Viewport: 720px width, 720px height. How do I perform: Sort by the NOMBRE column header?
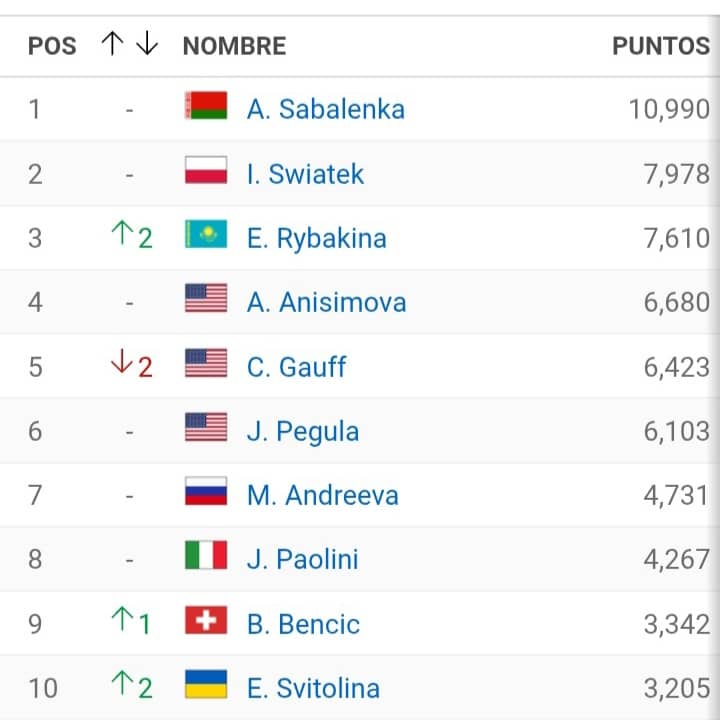coord(234,46)
